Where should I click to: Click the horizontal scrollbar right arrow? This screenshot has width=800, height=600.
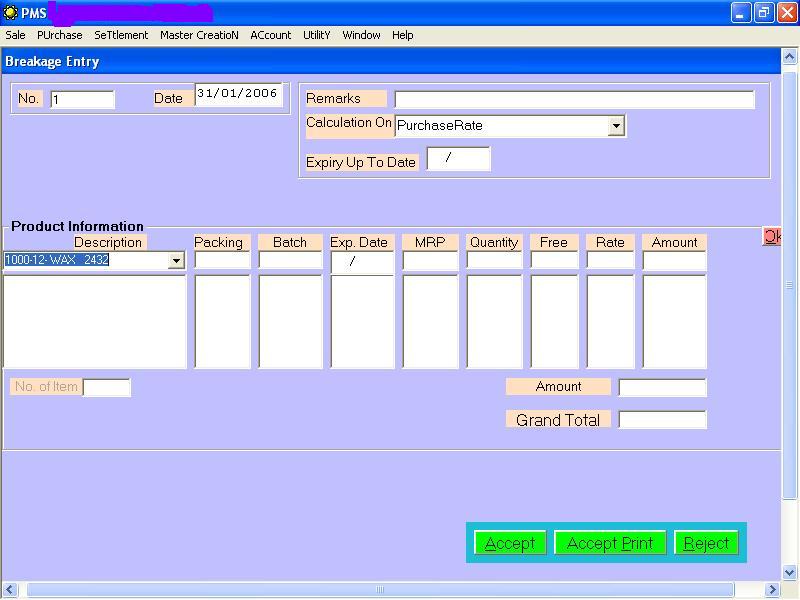click(772, 590)
